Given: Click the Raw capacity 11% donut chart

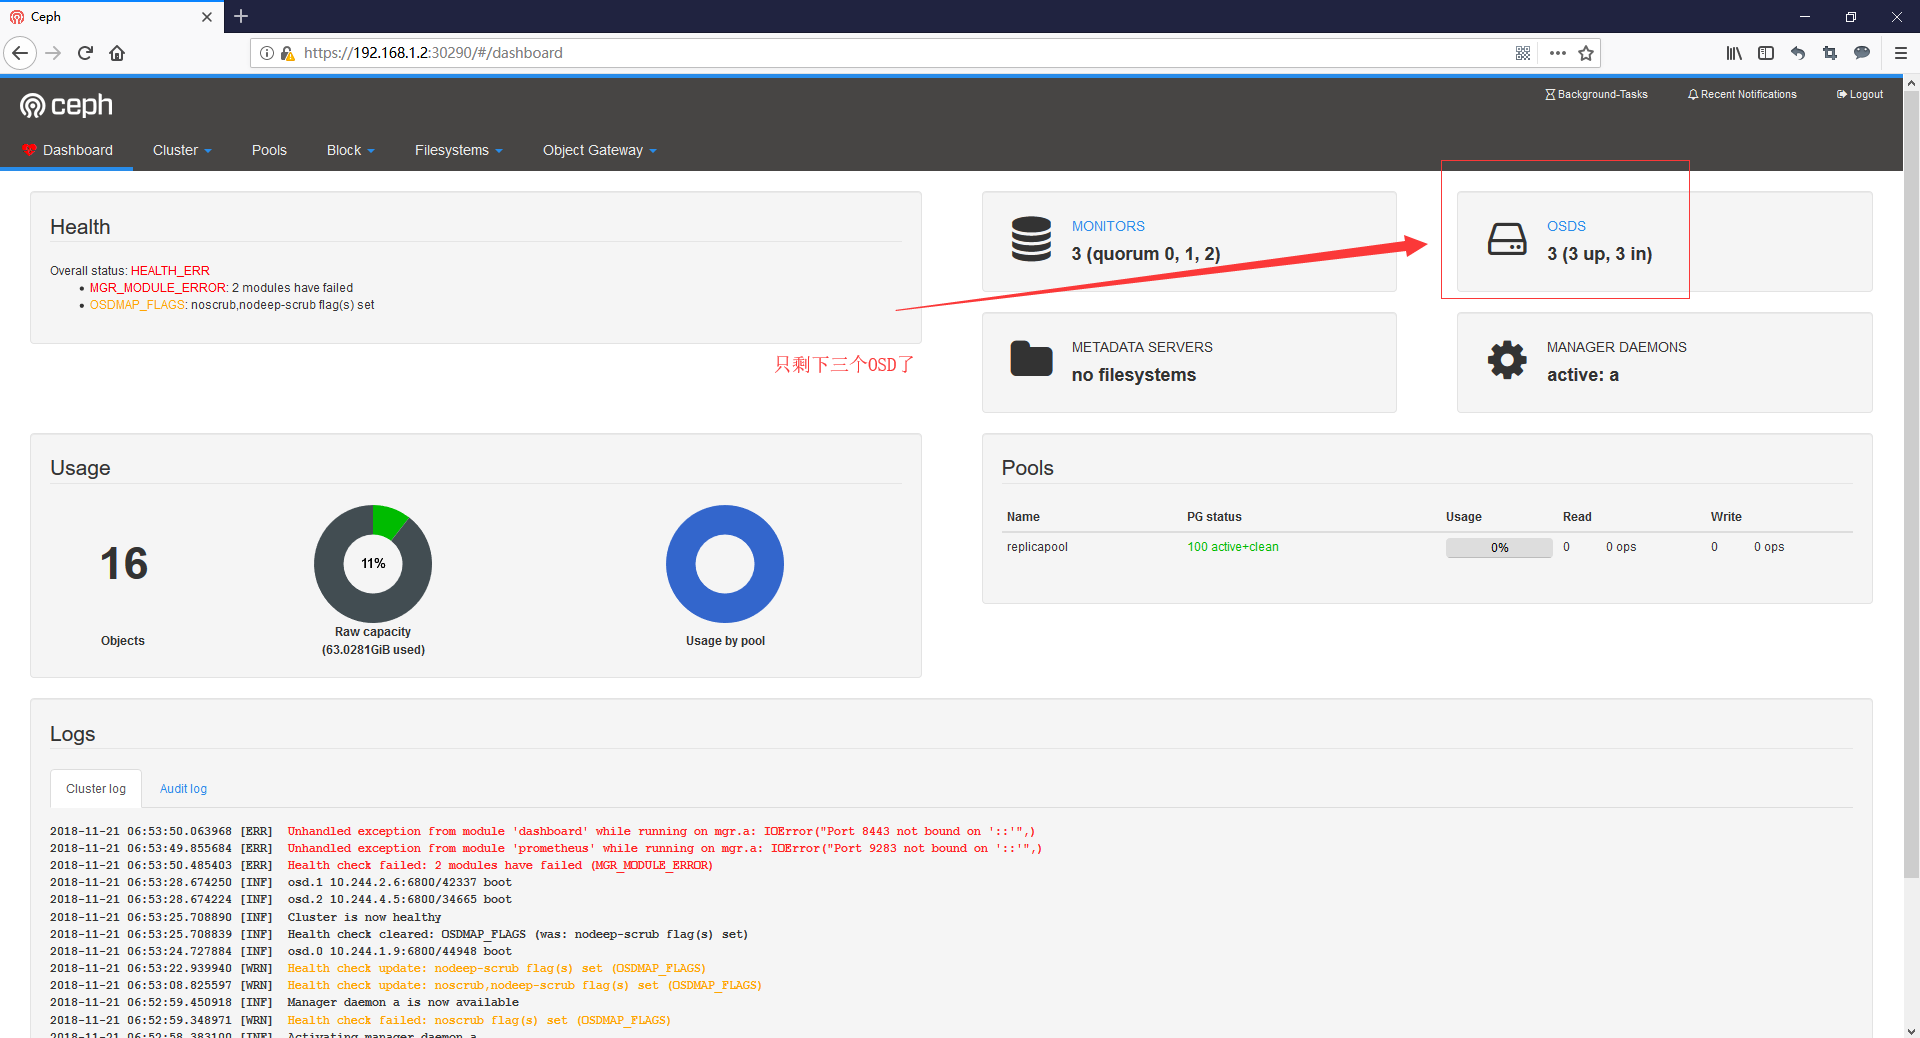Looking at the screenshot, I should pos(373,564).
